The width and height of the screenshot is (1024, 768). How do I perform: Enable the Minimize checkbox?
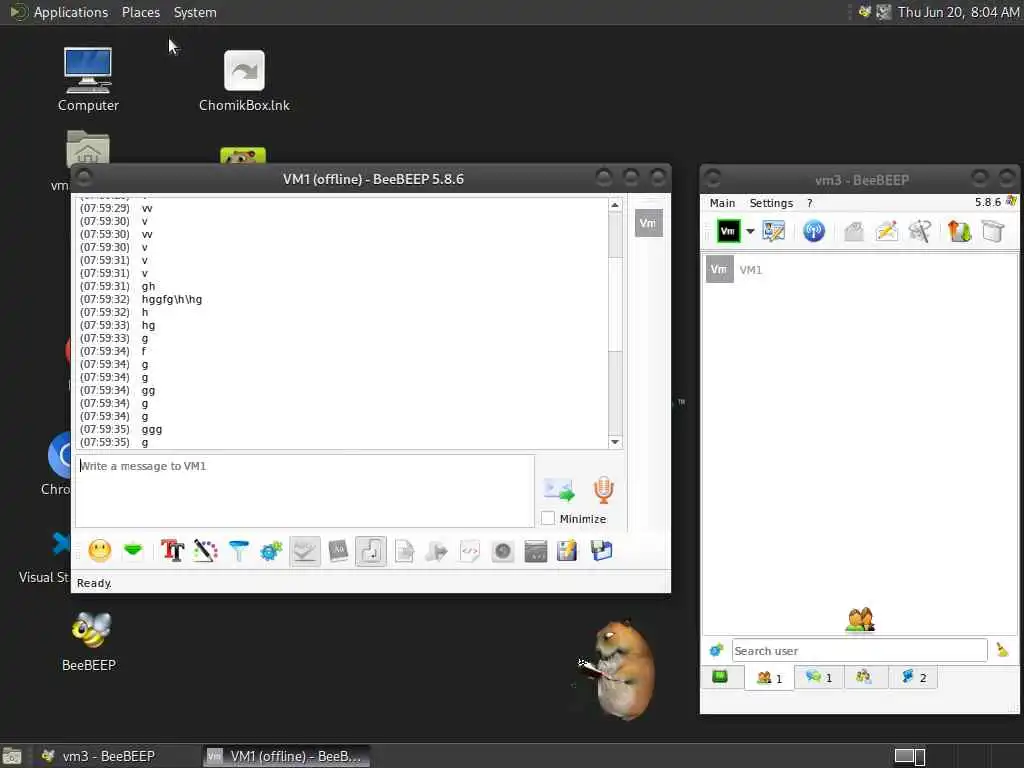[548, 519]
